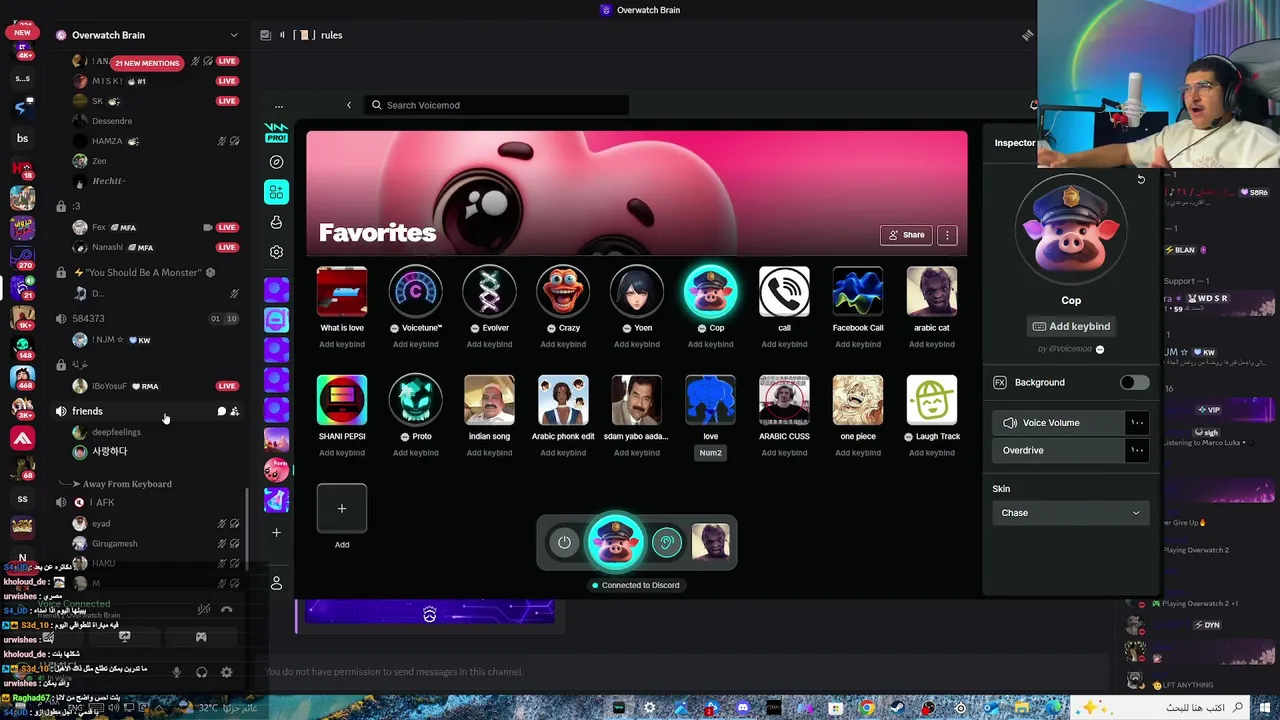1280x720 pixels.
Task: Play the SHANI PEPSI sound
Action: [x=342, y=400]
